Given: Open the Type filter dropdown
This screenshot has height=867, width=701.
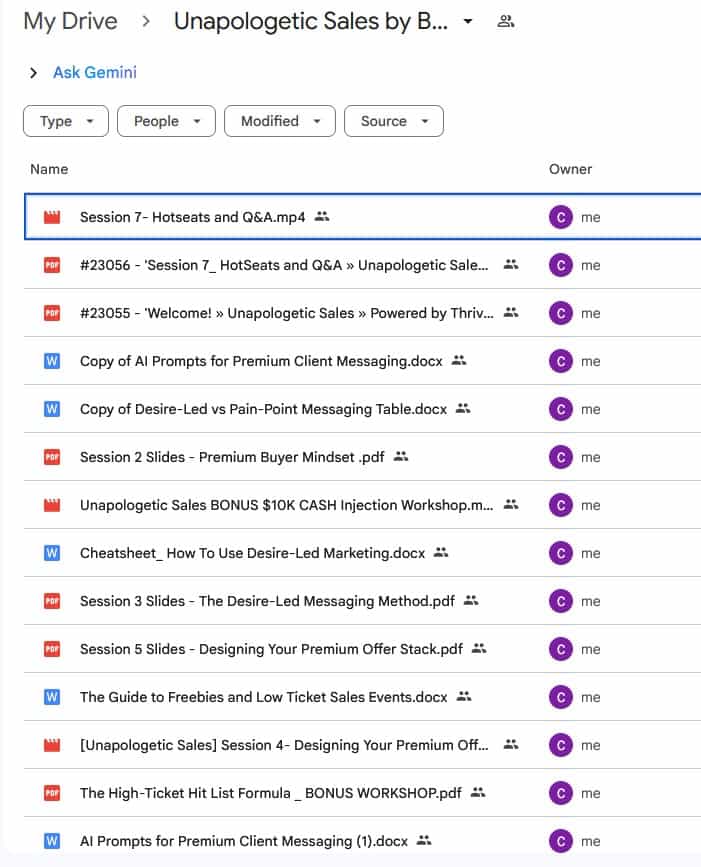Looking at the screenshot, I should [66, 121].
